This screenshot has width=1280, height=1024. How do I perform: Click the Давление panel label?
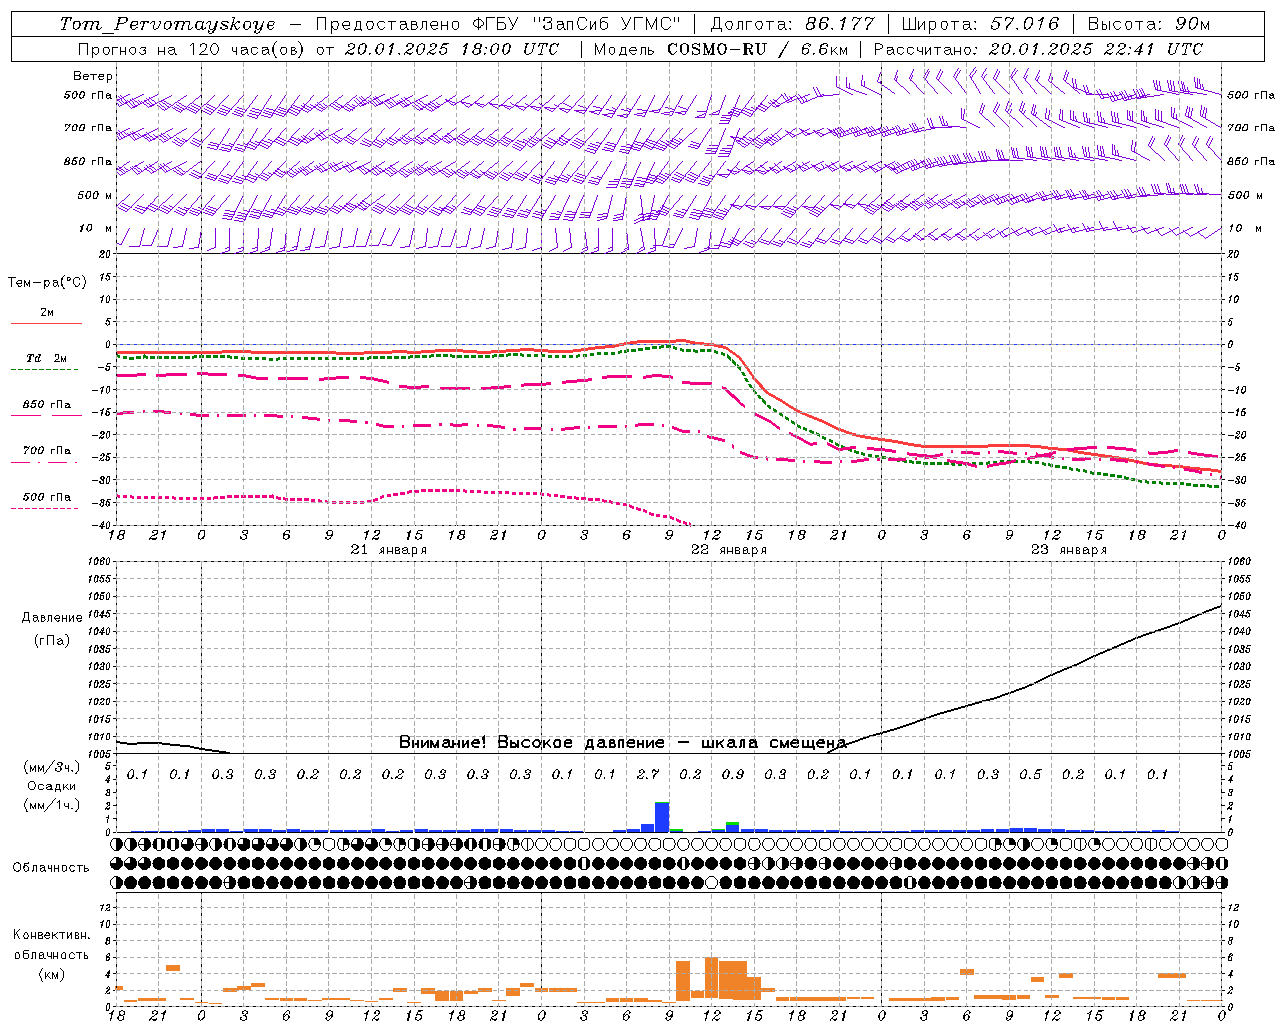52,618
